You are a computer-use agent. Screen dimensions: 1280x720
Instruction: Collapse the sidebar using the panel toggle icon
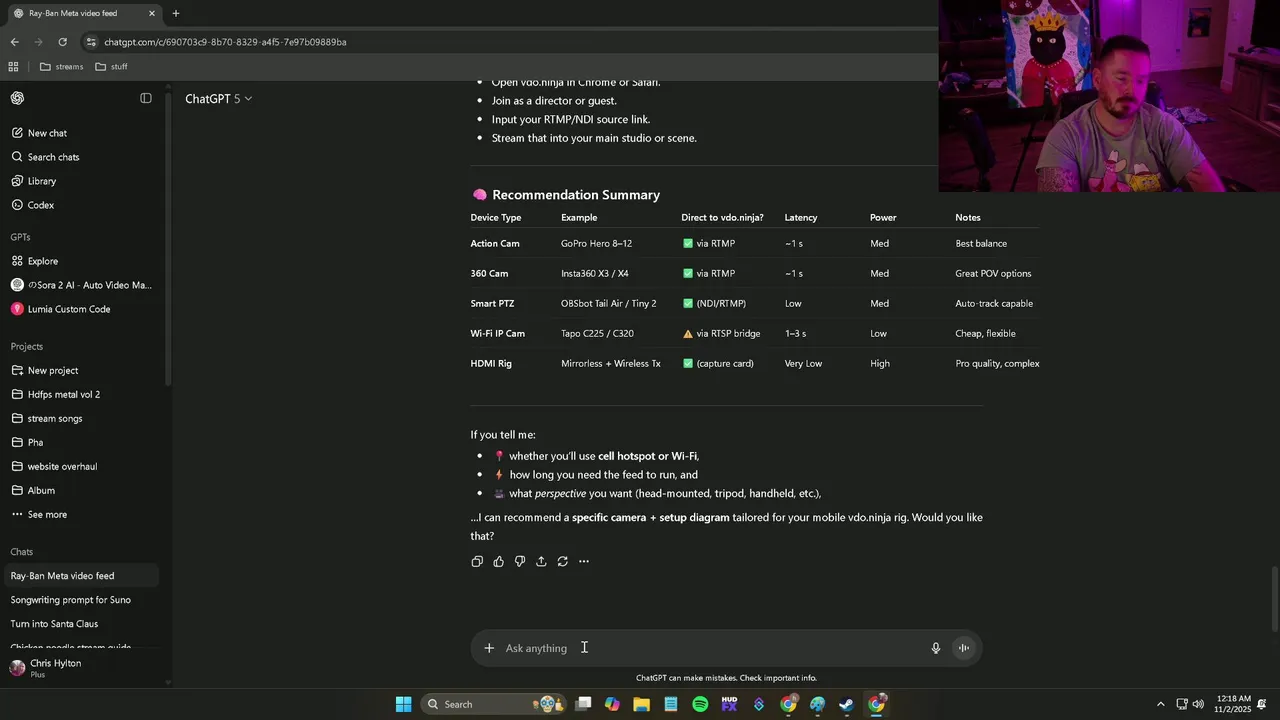click(146, 98)
